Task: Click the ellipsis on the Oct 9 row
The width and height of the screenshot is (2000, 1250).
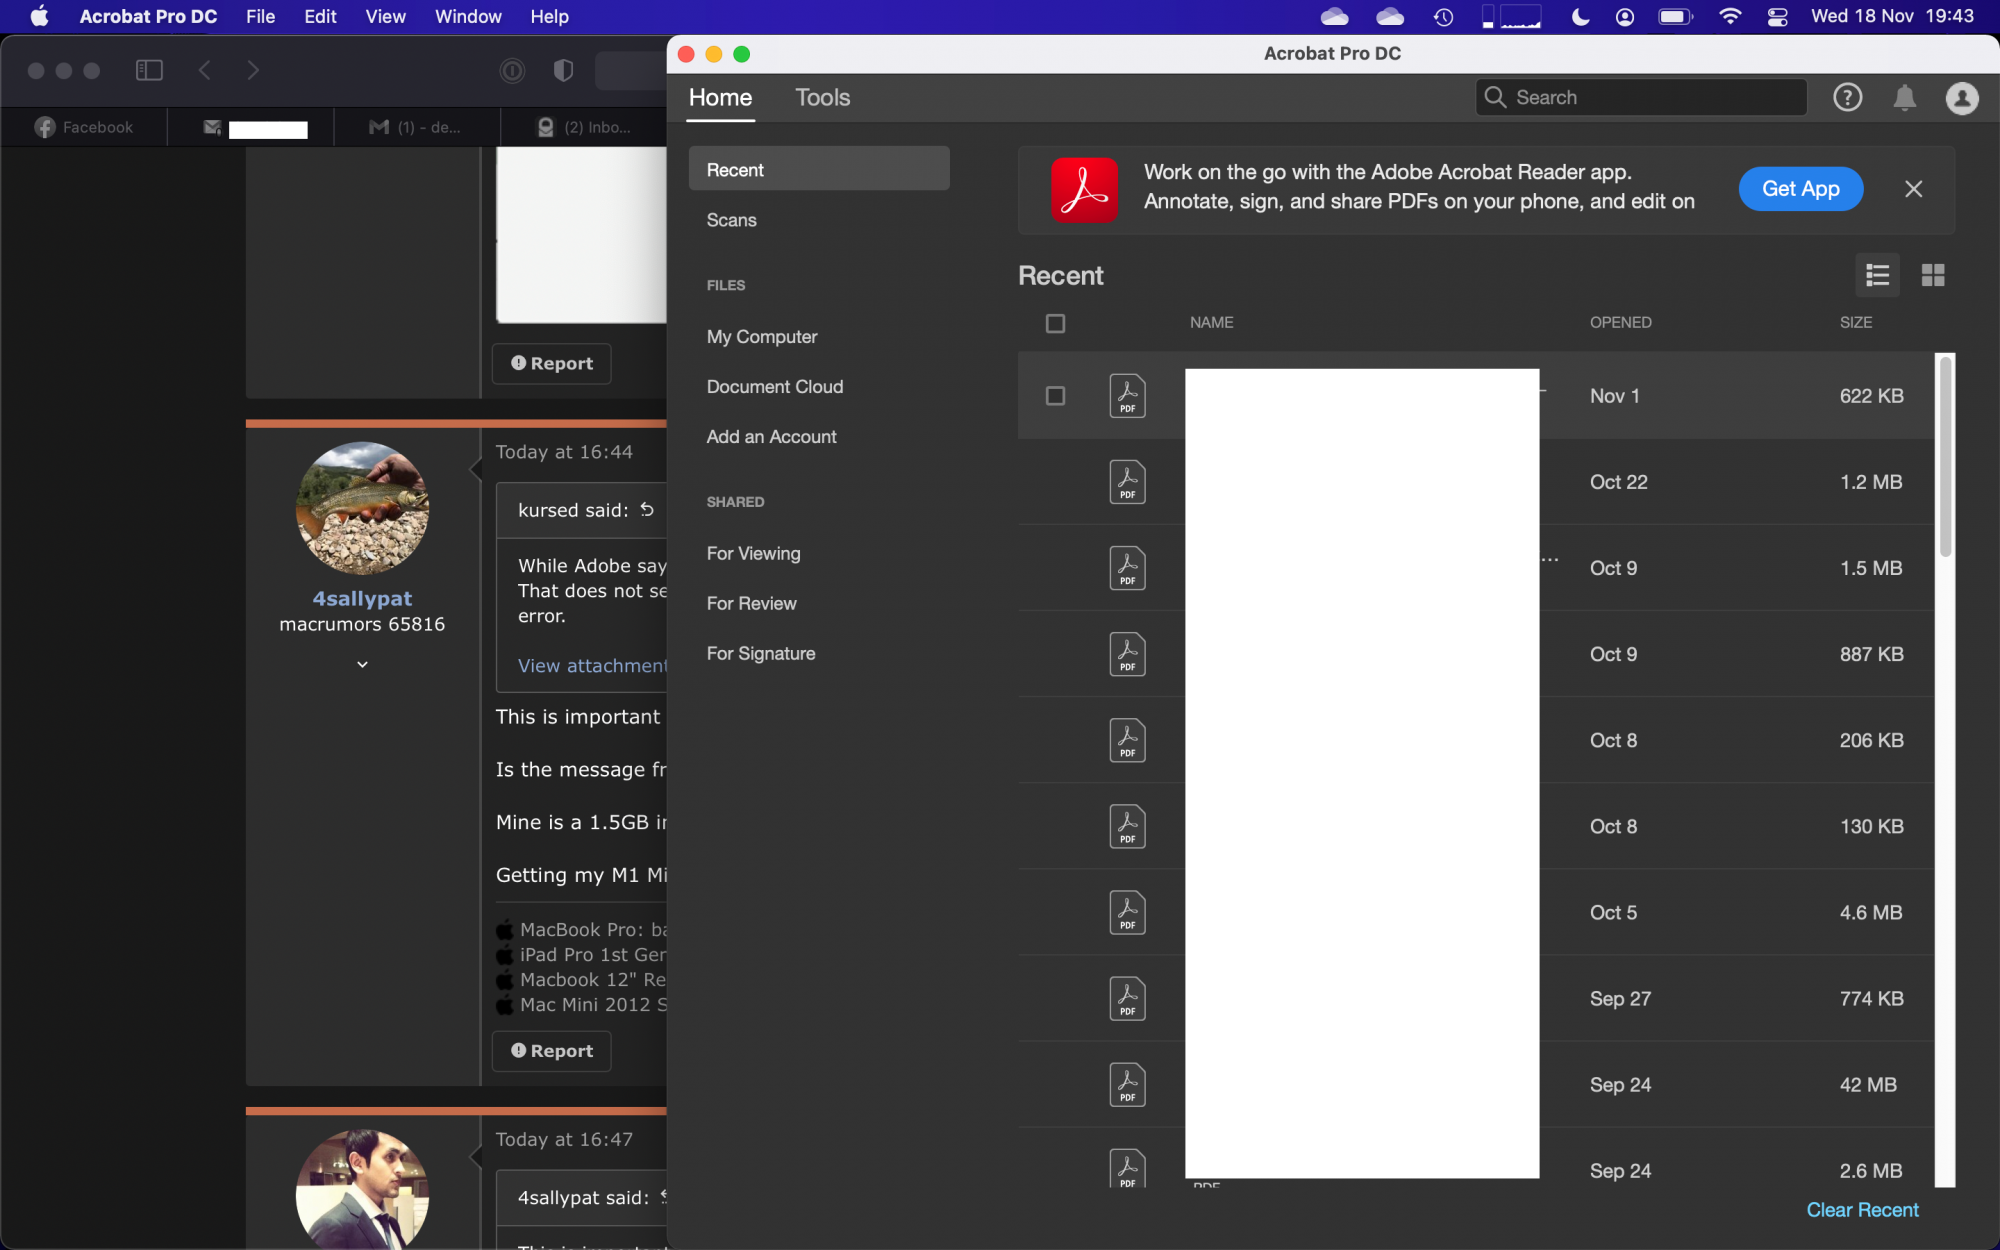Action: click(1550, 560)
